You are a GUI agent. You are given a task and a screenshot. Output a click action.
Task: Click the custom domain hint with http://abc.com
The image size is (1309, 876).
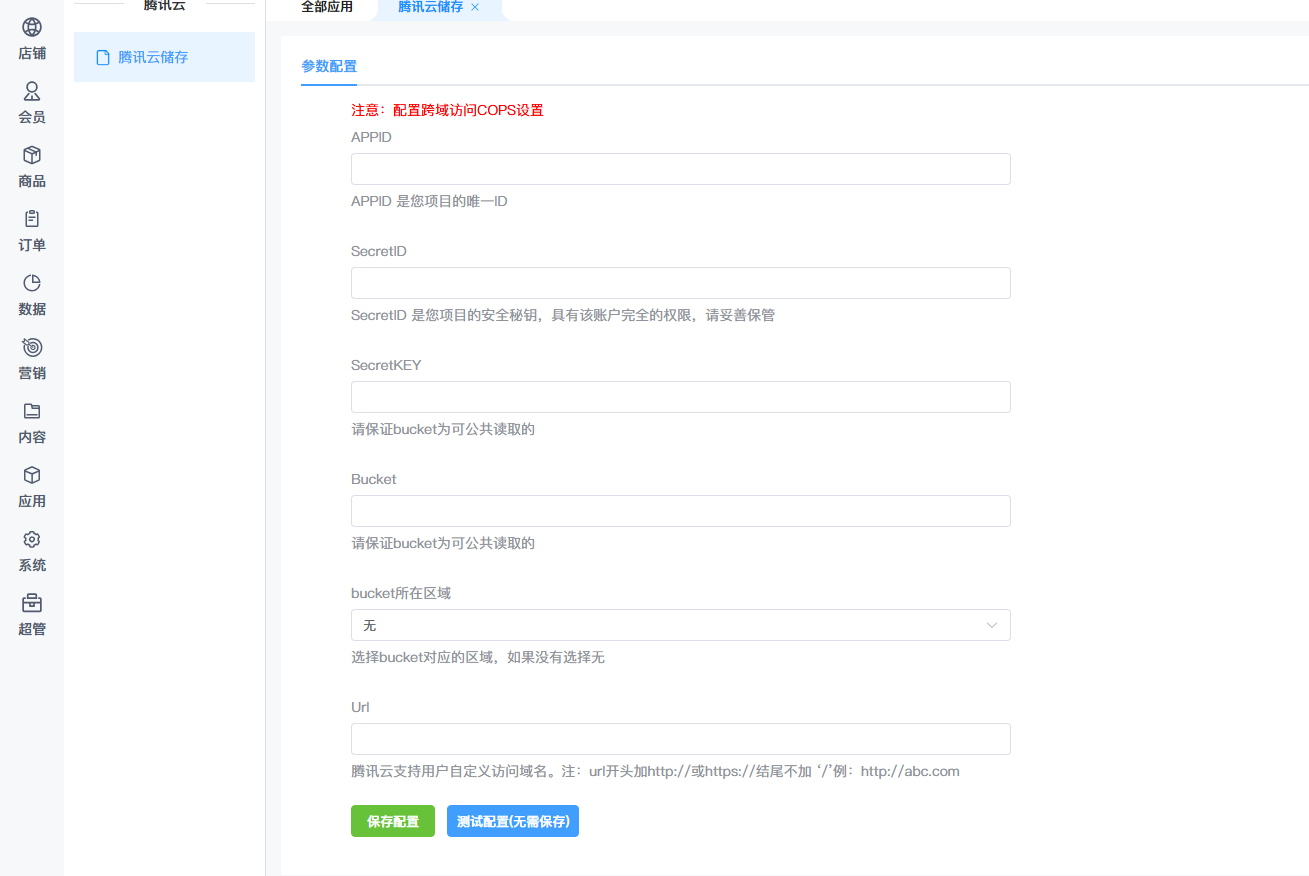click(655, 771)
